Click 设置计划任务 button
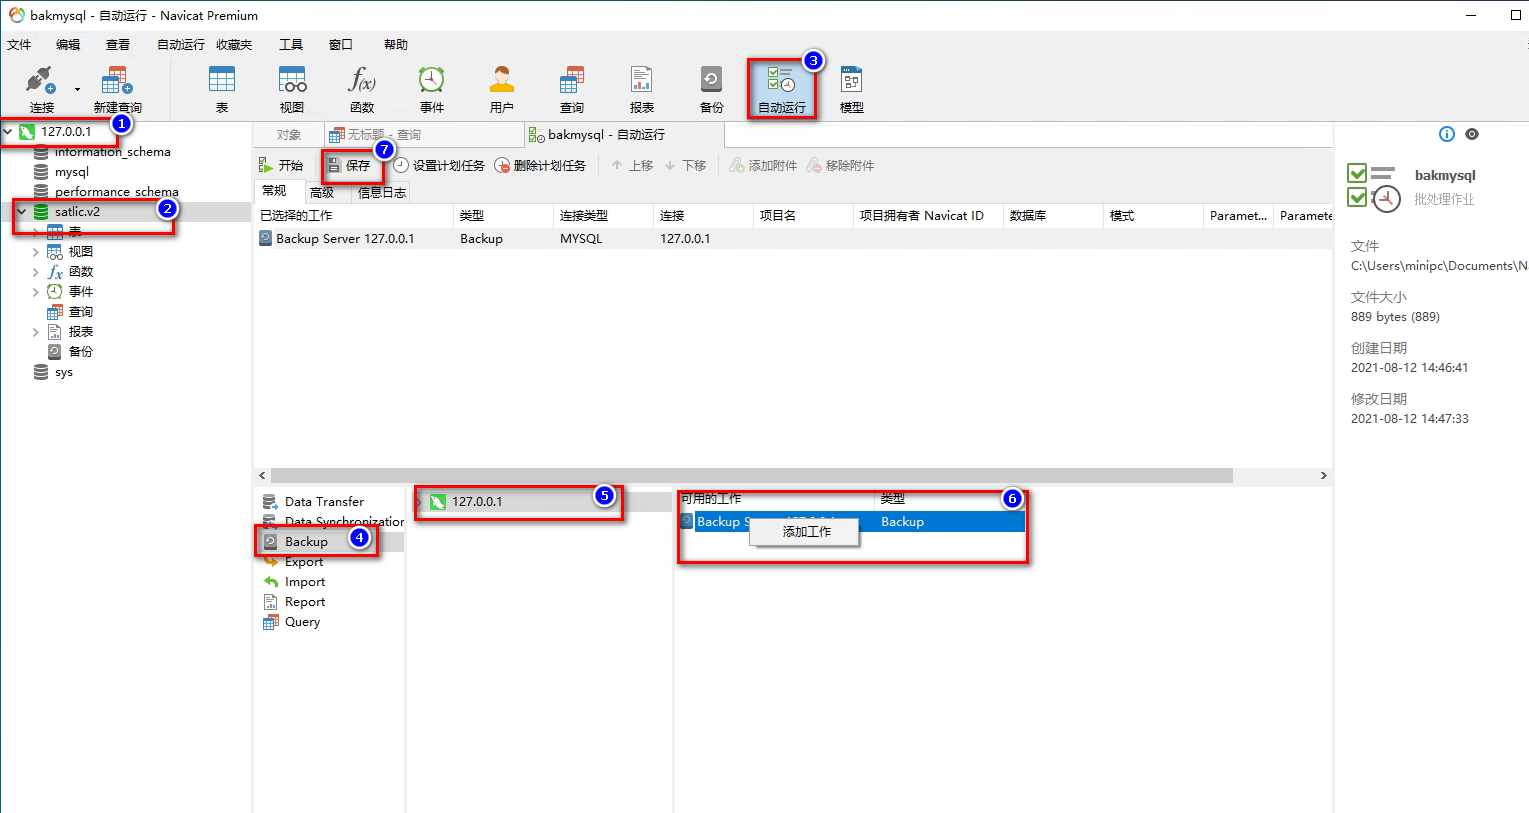The width and height of the screenshot is (1529, 813). pyautogui.click(x=439, y=165)
